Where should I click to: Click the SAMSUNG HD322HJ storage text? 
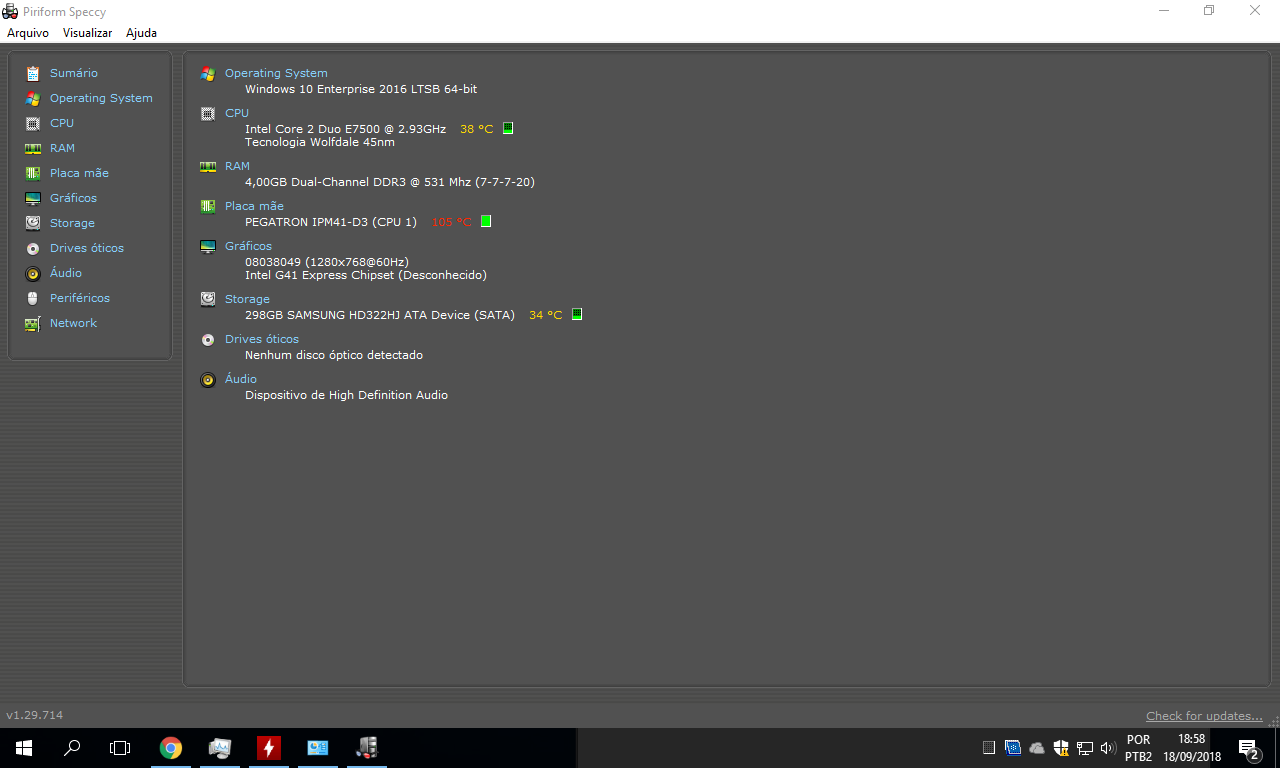(x=380, y=315)
